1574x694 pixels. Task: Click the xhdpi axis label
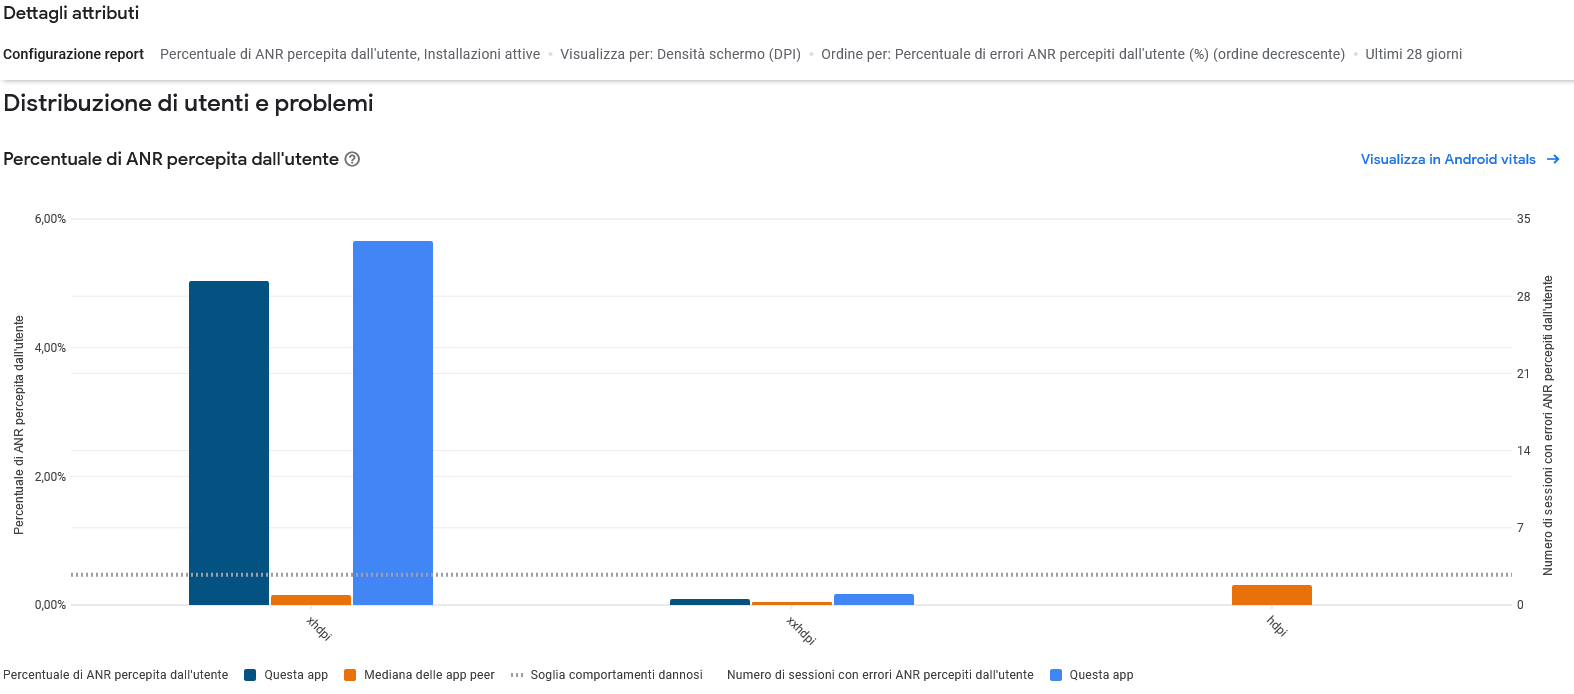click(x=318, y=628)
